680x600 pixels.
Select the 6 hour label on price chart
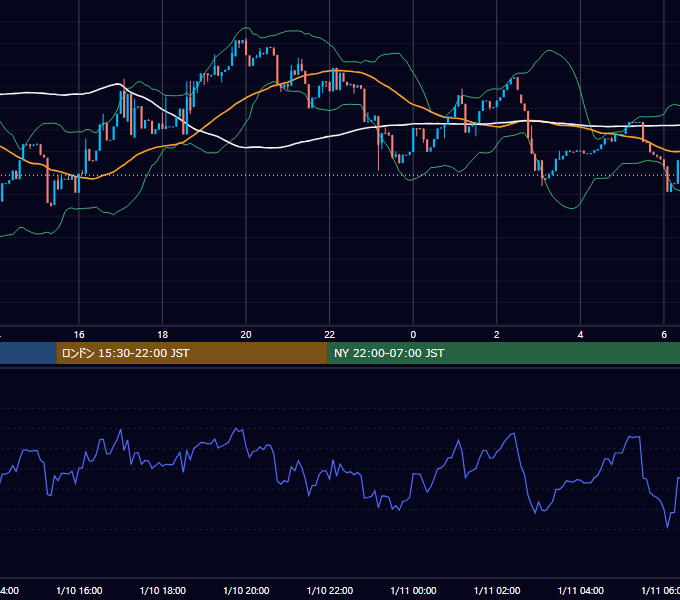[664, 335]
